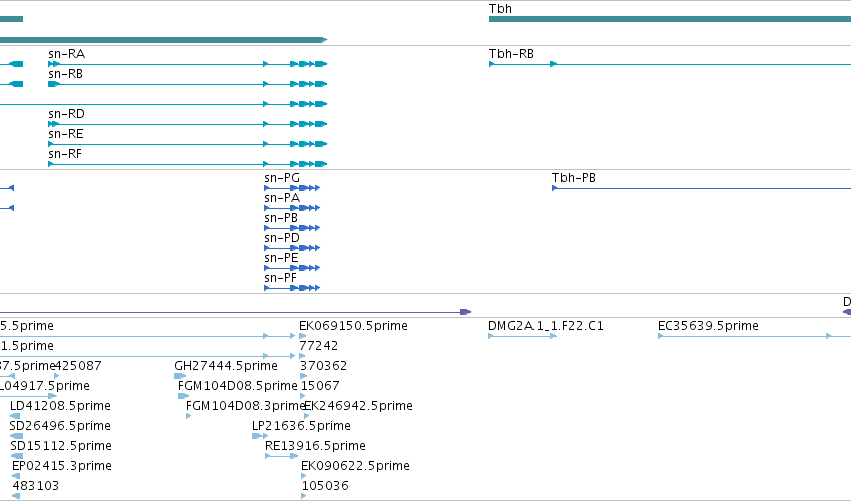
Task: Click the 483103 feature label
Action: (35, 486)
